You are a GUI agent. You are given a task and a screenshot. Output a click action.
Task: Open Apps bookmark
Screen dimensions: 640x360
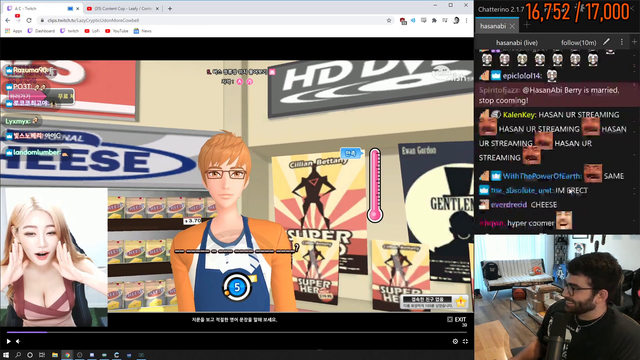pyautogui.click(x=13, y=31)
